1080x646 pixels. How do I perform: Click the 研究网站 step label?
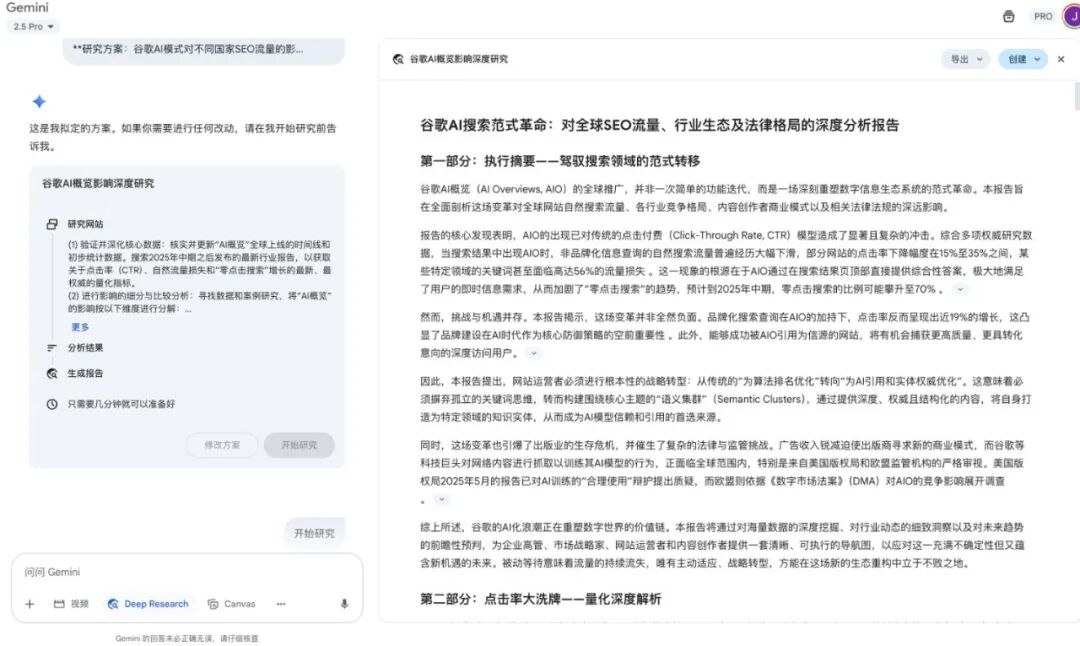pos(85,224)
